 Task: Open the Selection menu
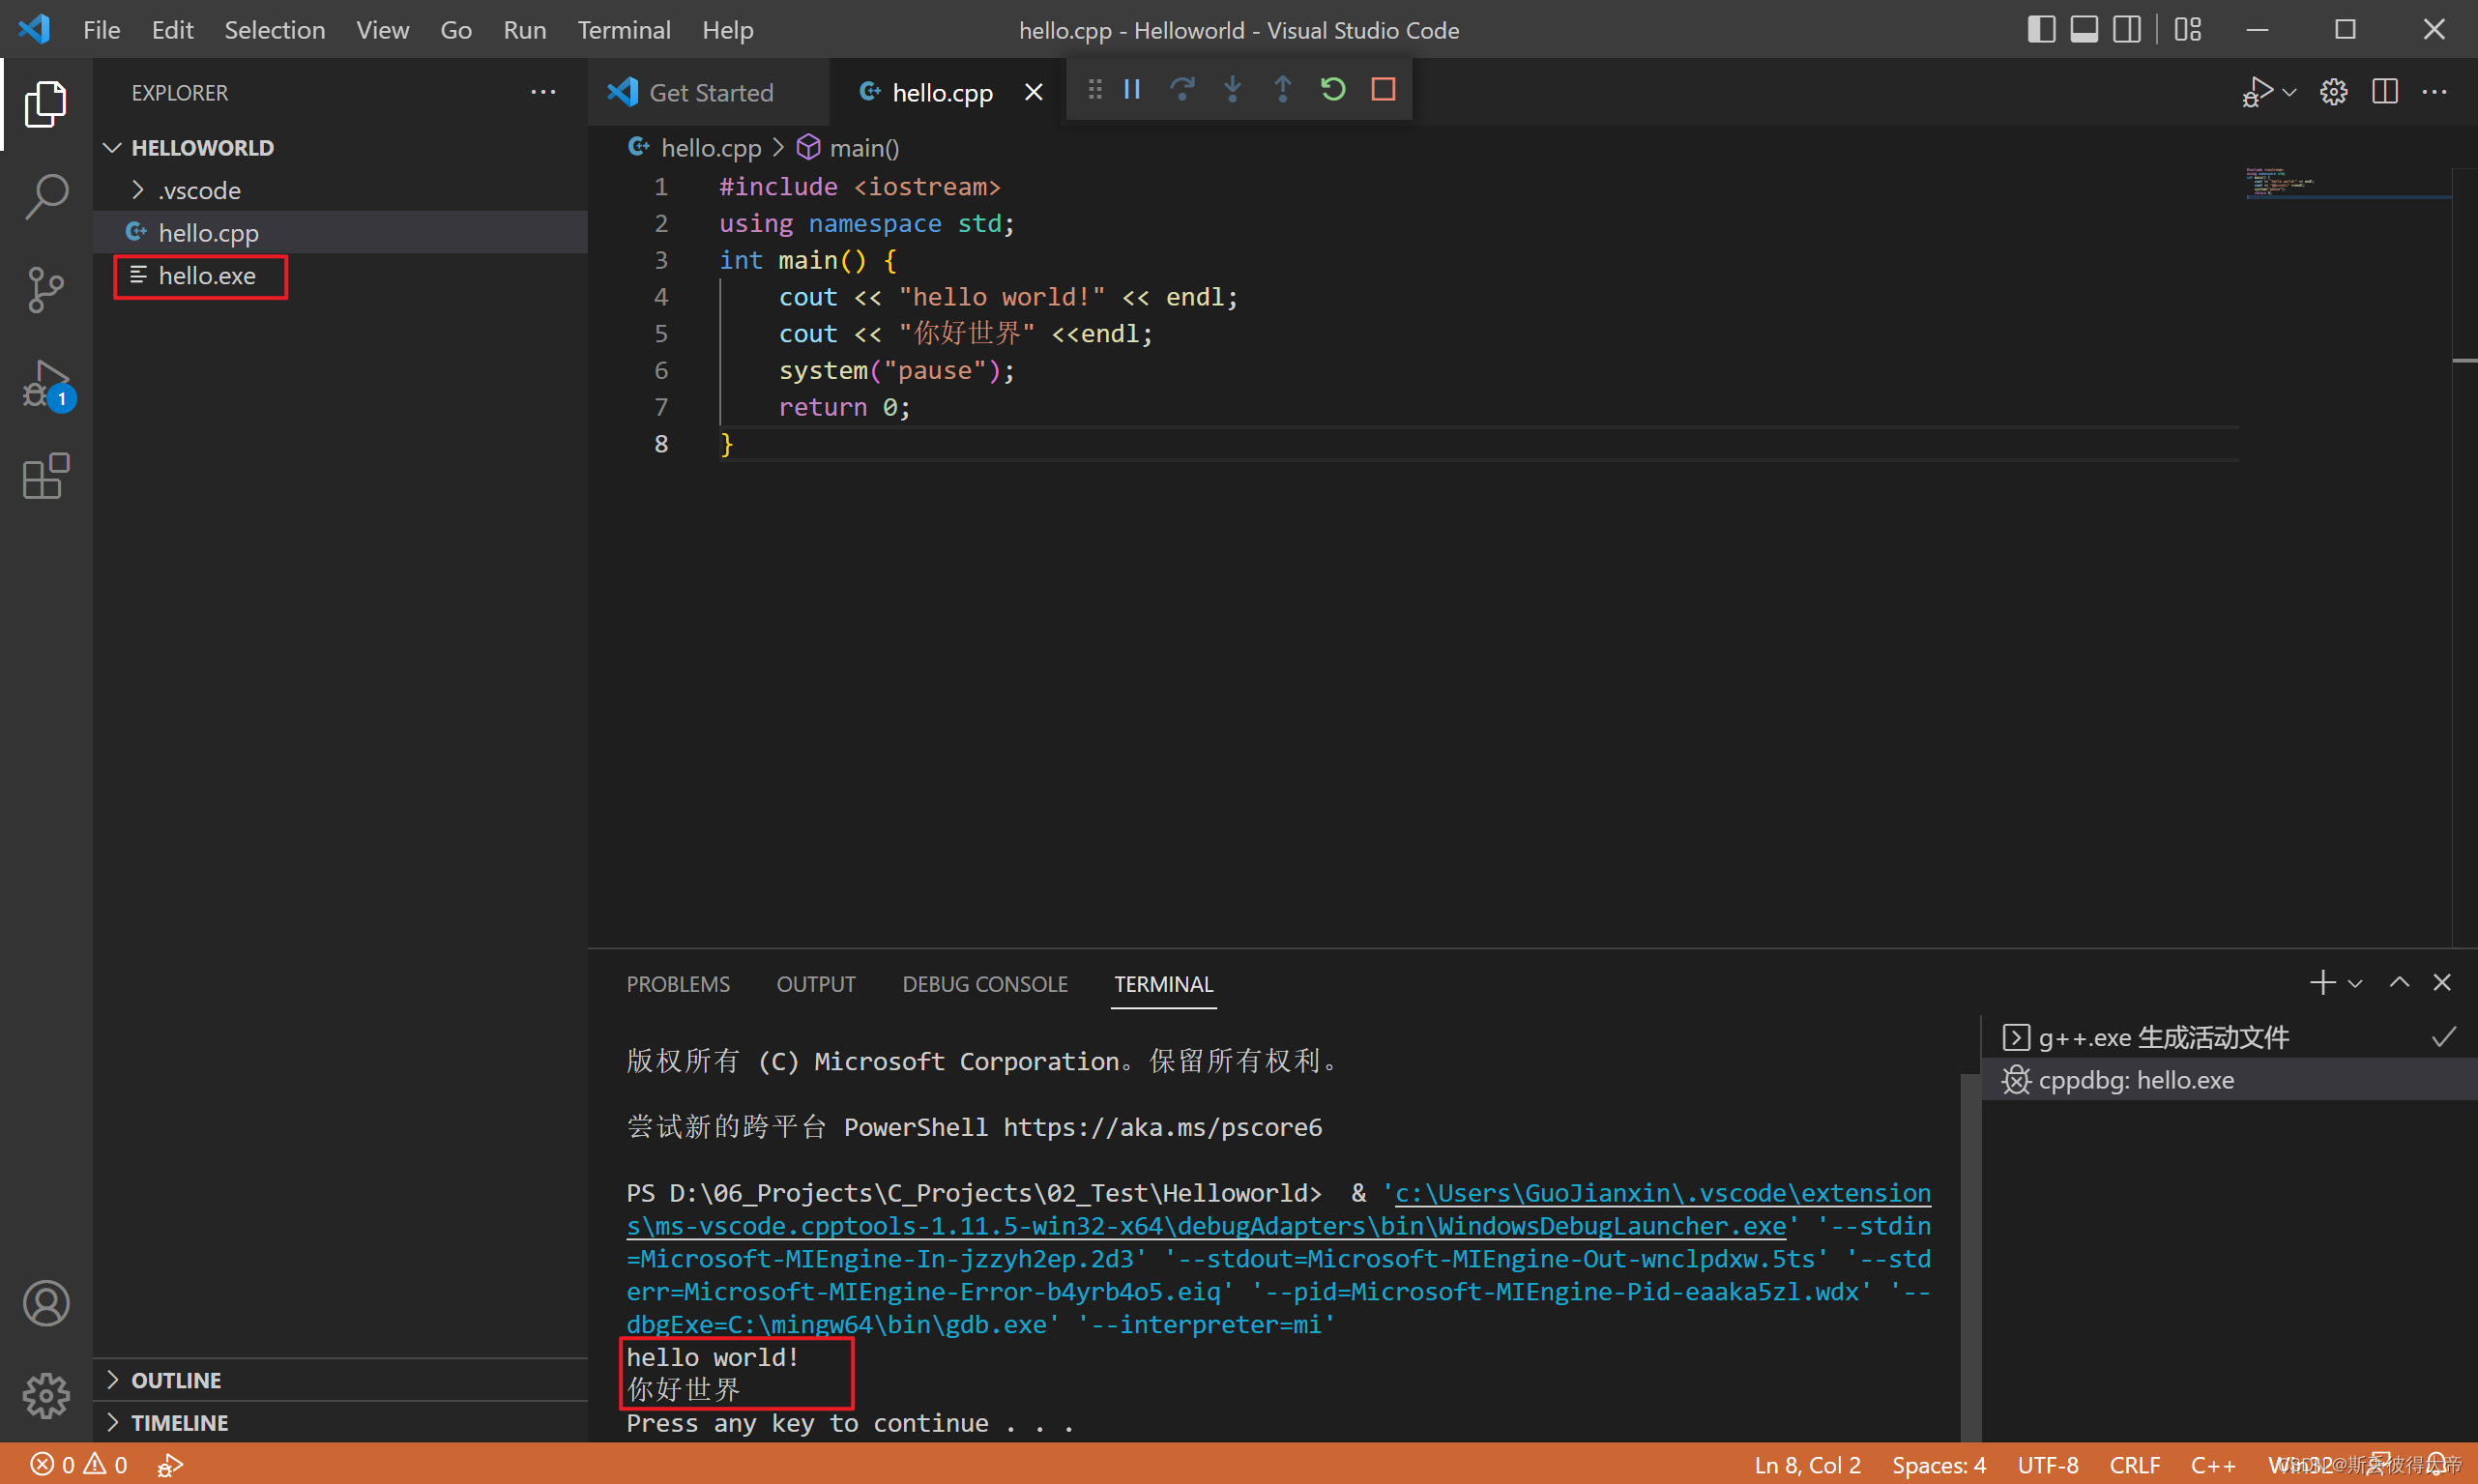pyautogui.click(x=274, y=30)
